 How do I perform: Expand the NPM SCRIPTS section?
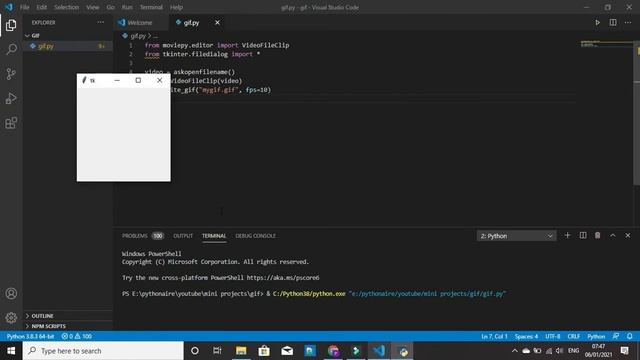coord(67,326)
